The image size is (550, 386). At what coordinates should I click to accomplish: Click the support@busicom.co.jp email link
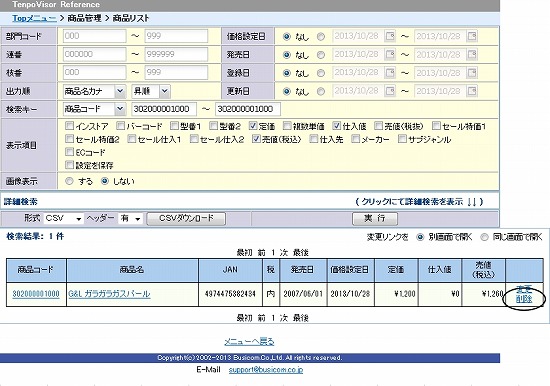coord(266,370)
